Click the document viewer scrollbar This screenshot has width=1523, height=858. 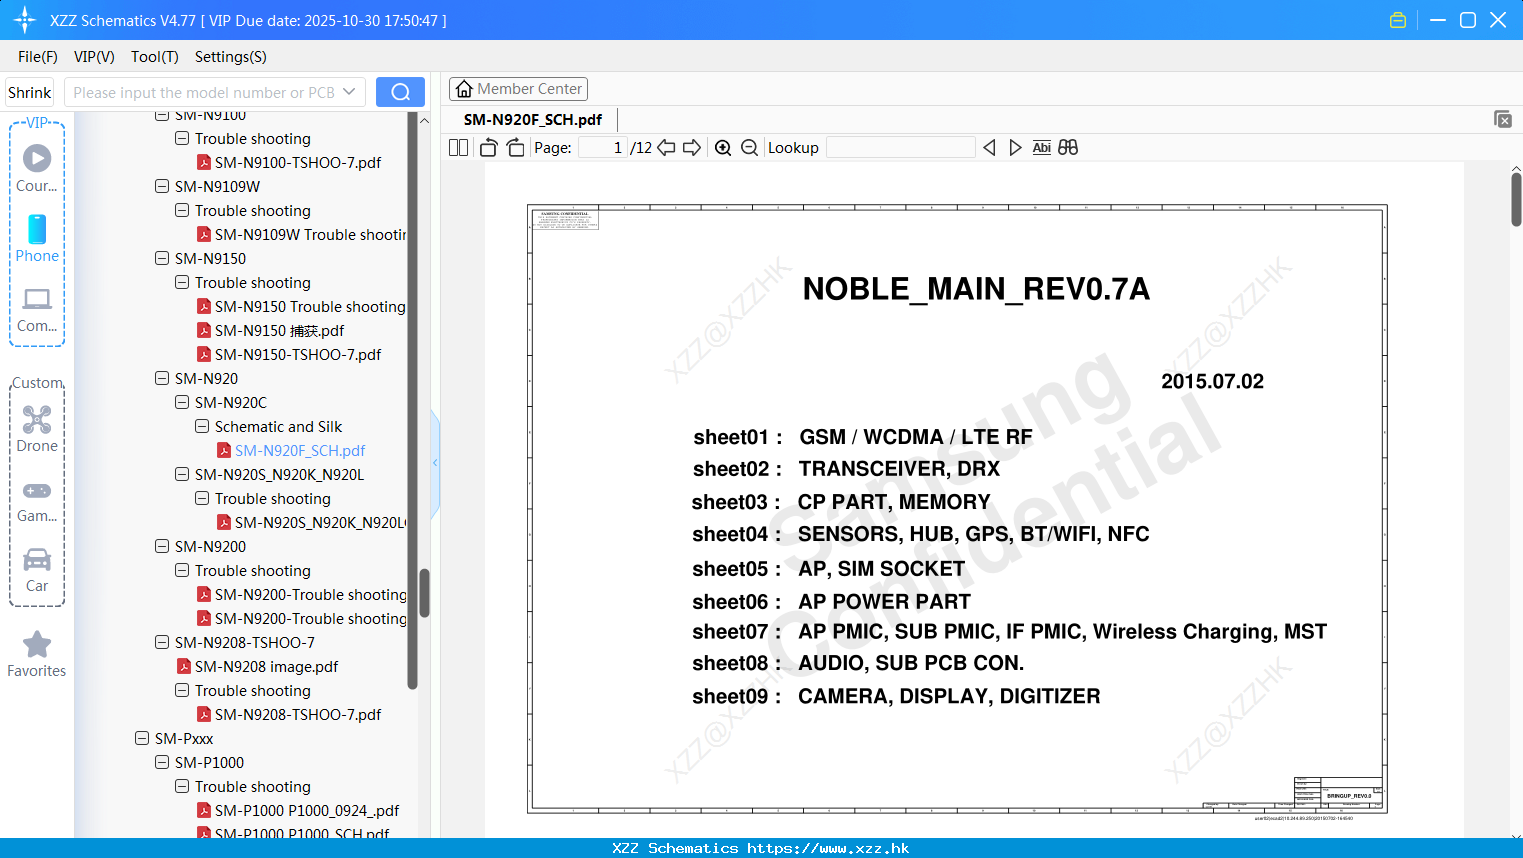coord(1516,199)
